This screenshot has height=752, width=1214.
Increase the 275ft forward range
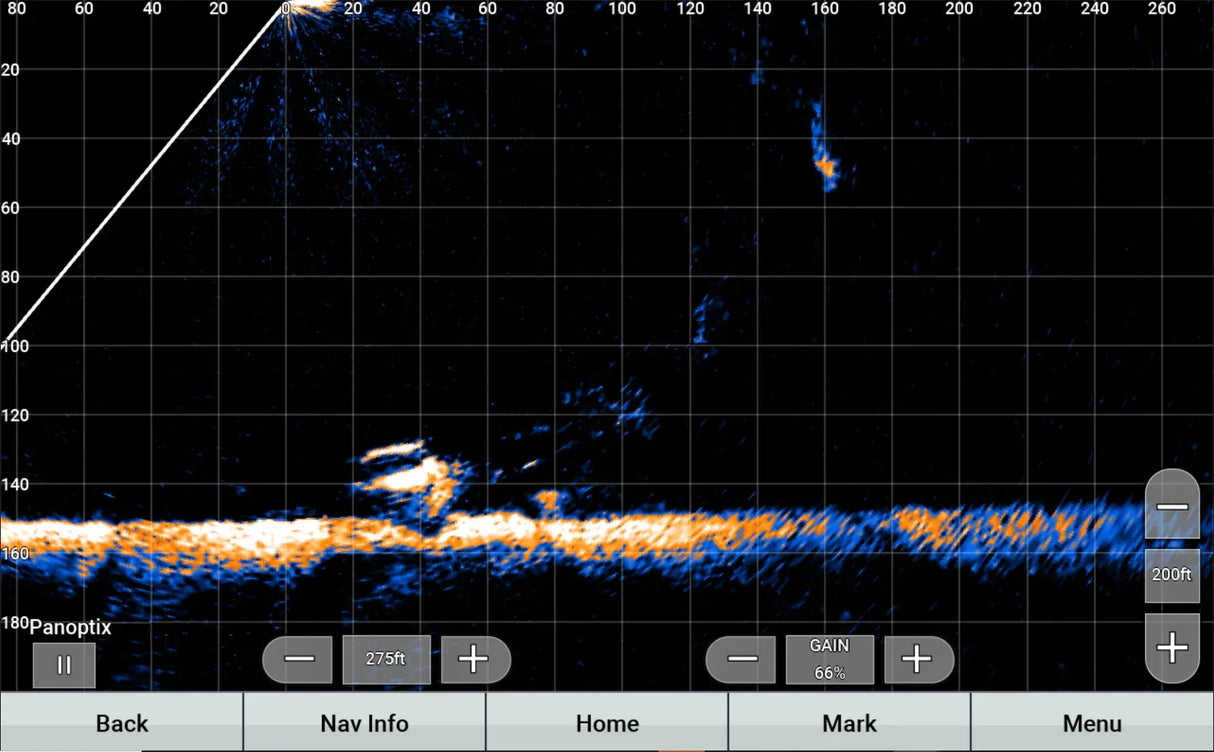476,659
